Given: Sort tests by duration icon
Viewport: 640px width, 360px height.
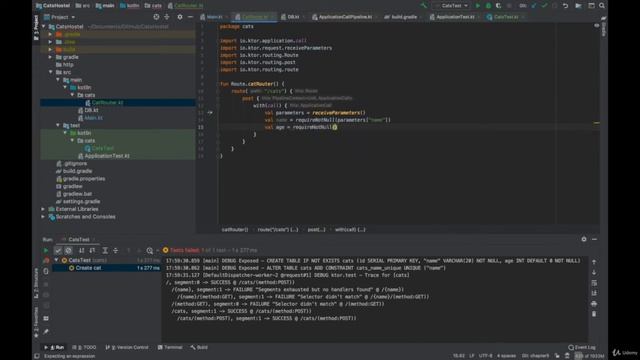Looking at the screenshot, I should tap(92, 250).
